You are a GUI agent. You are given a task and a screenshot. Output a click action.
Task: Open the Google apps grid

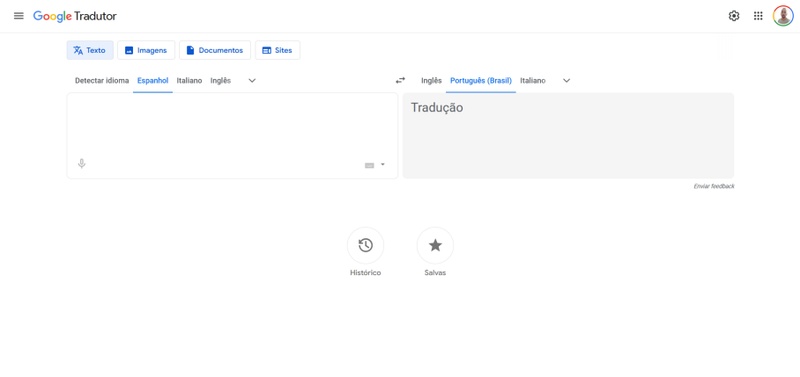tap(758, 16)
